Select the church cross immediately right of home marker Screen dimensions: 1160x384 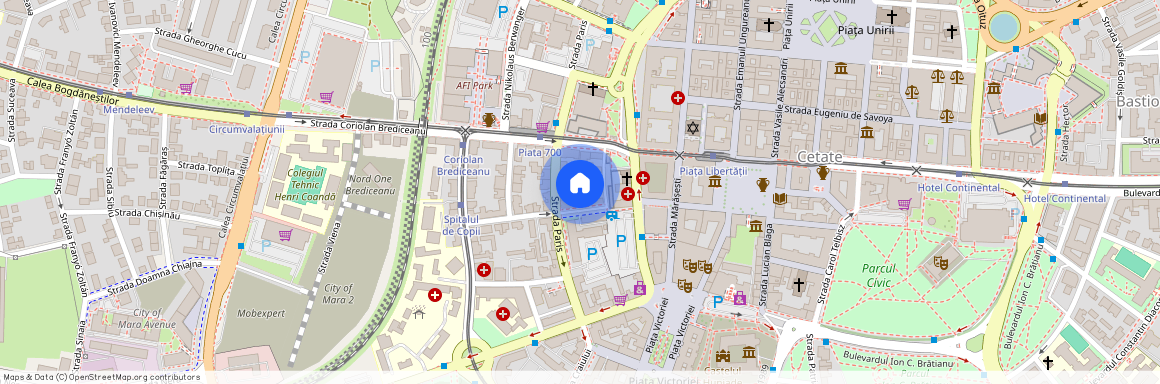[x=627, y=178]
